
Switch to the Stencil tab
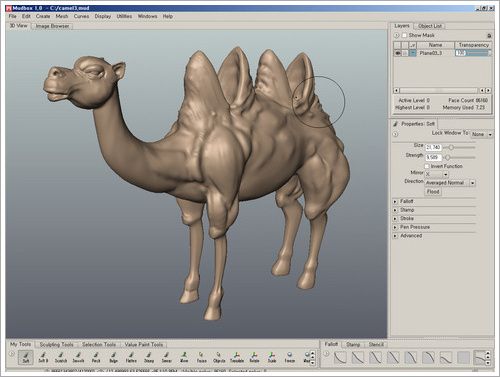[x=376, y=344]
